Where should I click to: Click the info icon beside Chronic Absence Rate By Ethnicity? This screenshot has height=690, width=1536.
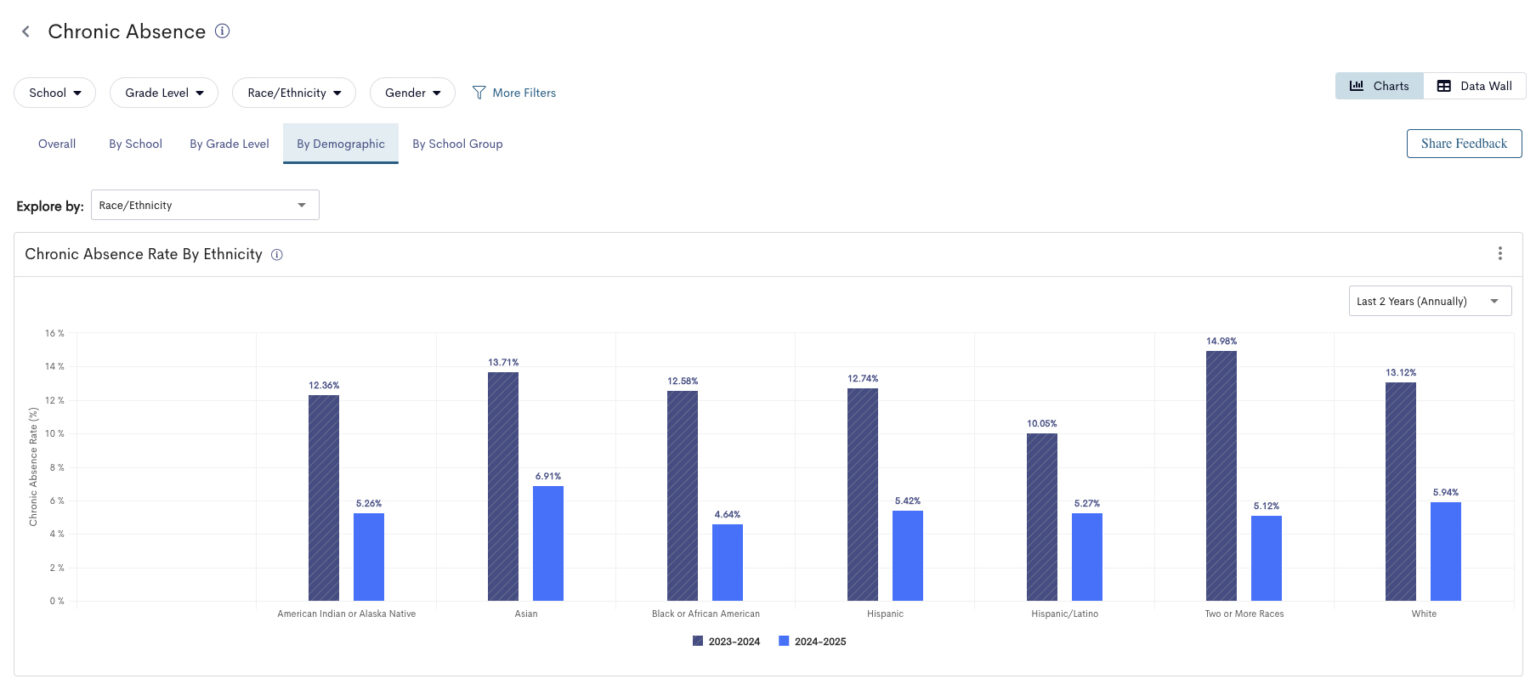tap(275, 255)
